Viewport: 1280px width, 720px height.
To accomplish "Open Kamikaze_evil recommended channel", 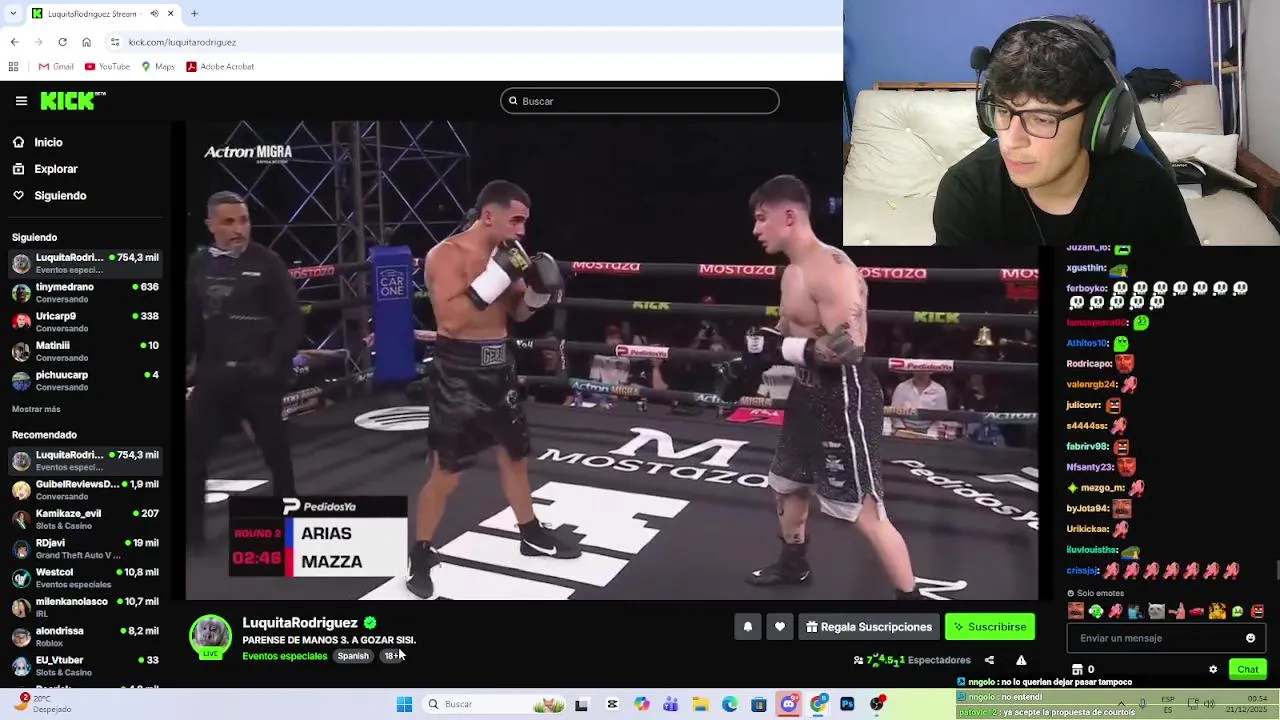I will [x=86, y=519].
